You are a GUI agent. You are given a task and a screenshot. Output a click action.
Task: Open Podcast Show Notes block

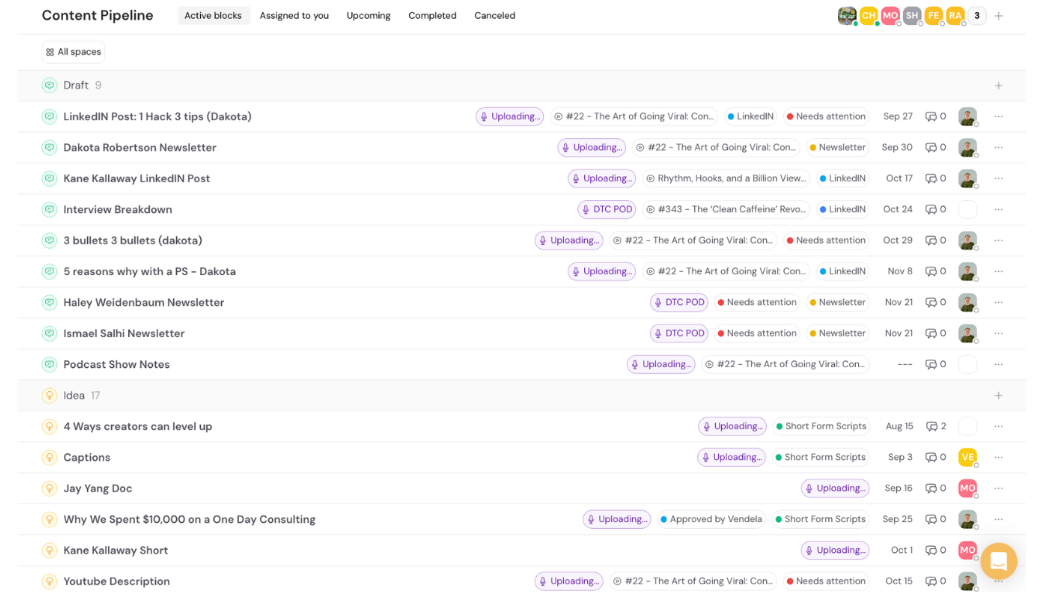click(x=116, y=364)
